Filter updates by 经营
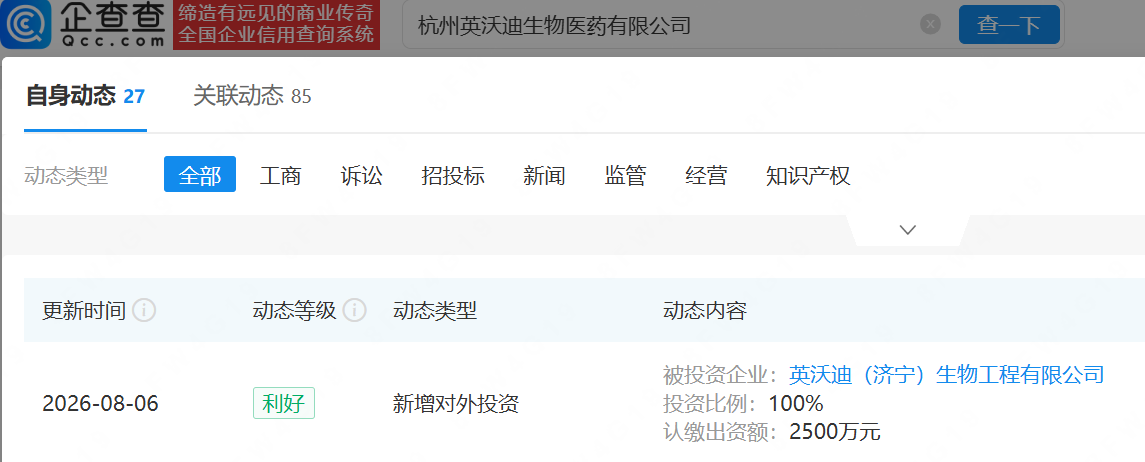The width and height of the screenshot is (1145, 462). [706, 176]
